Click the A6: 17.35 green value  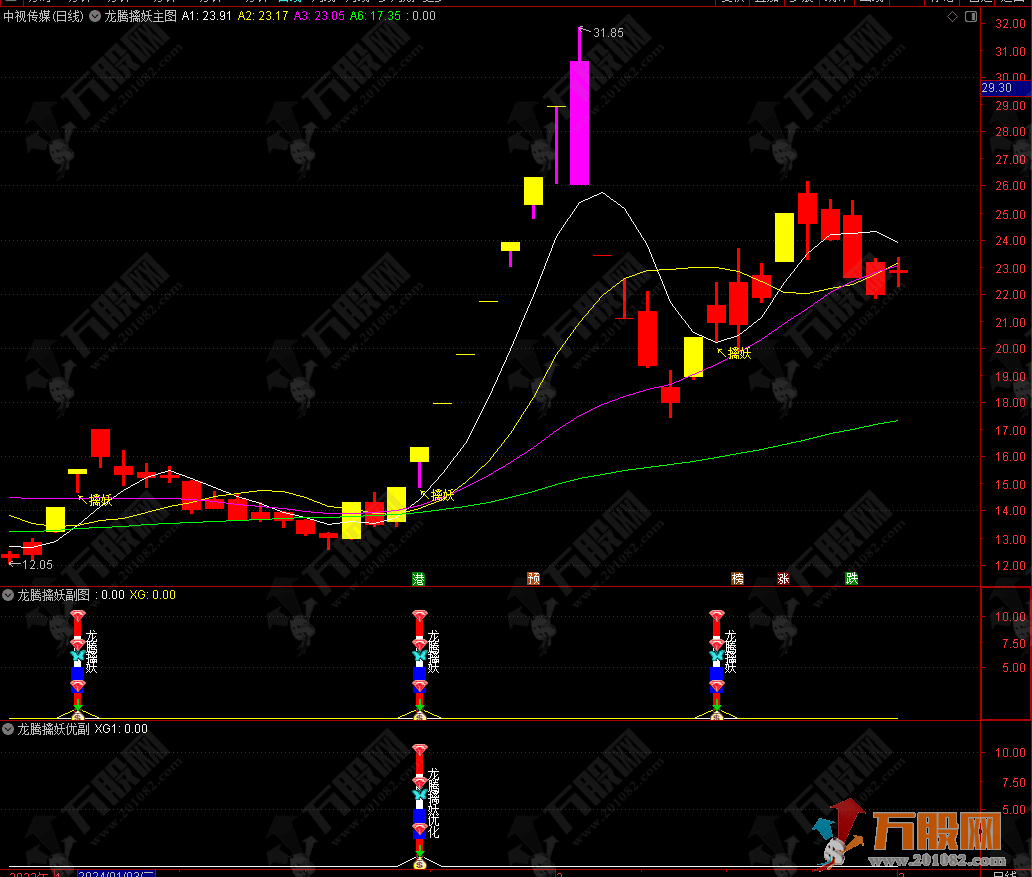[374, 16]
